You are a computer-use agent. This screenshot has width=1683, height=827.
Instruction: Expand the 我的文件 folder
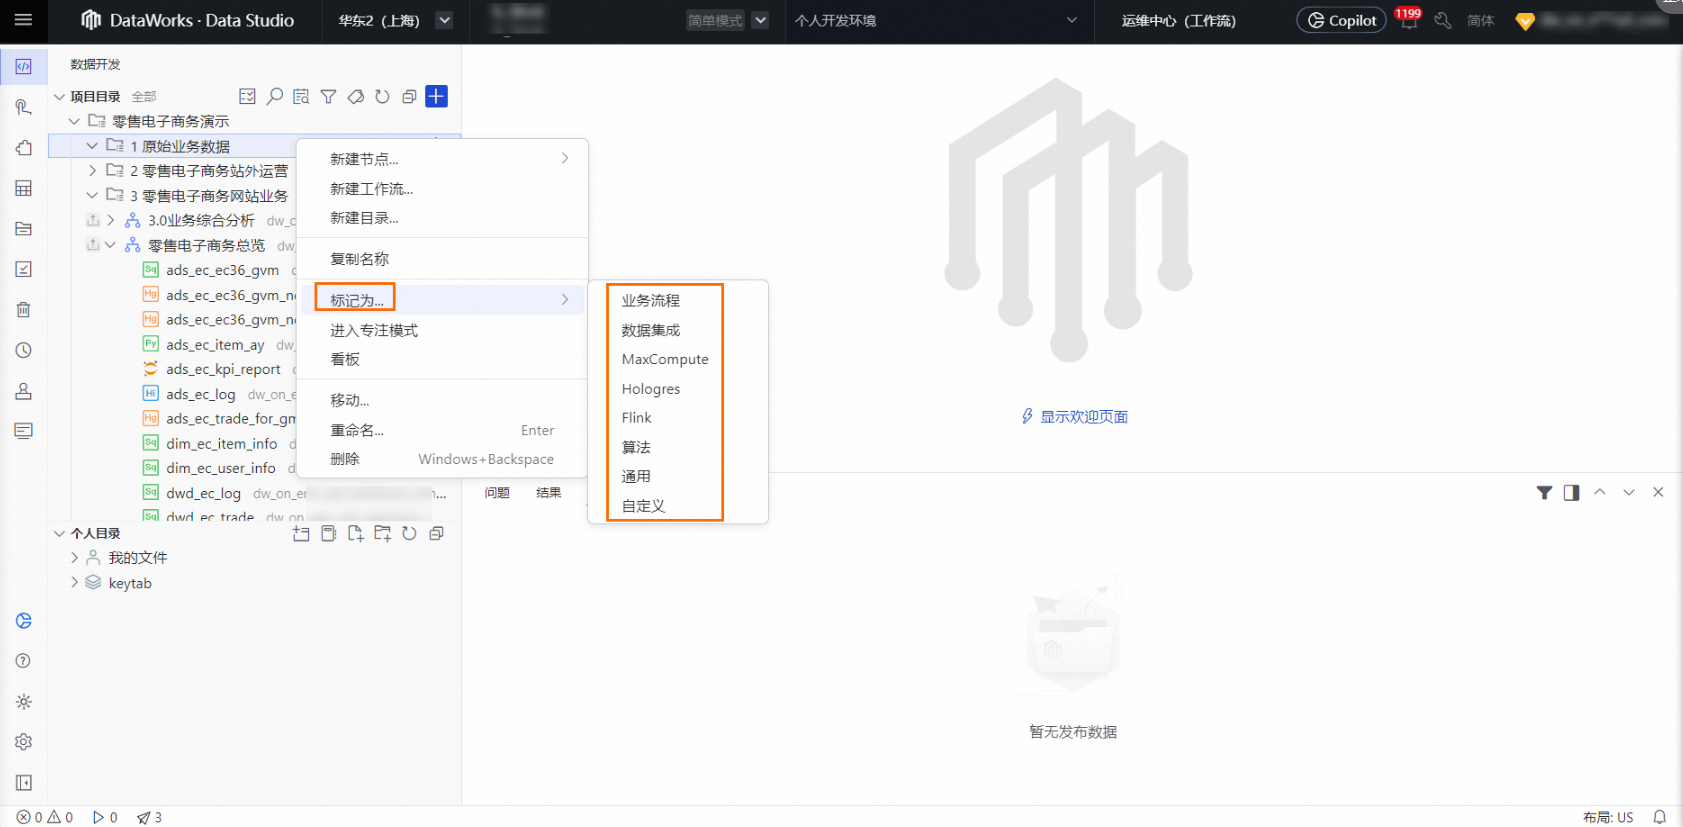tap(74, 558)
